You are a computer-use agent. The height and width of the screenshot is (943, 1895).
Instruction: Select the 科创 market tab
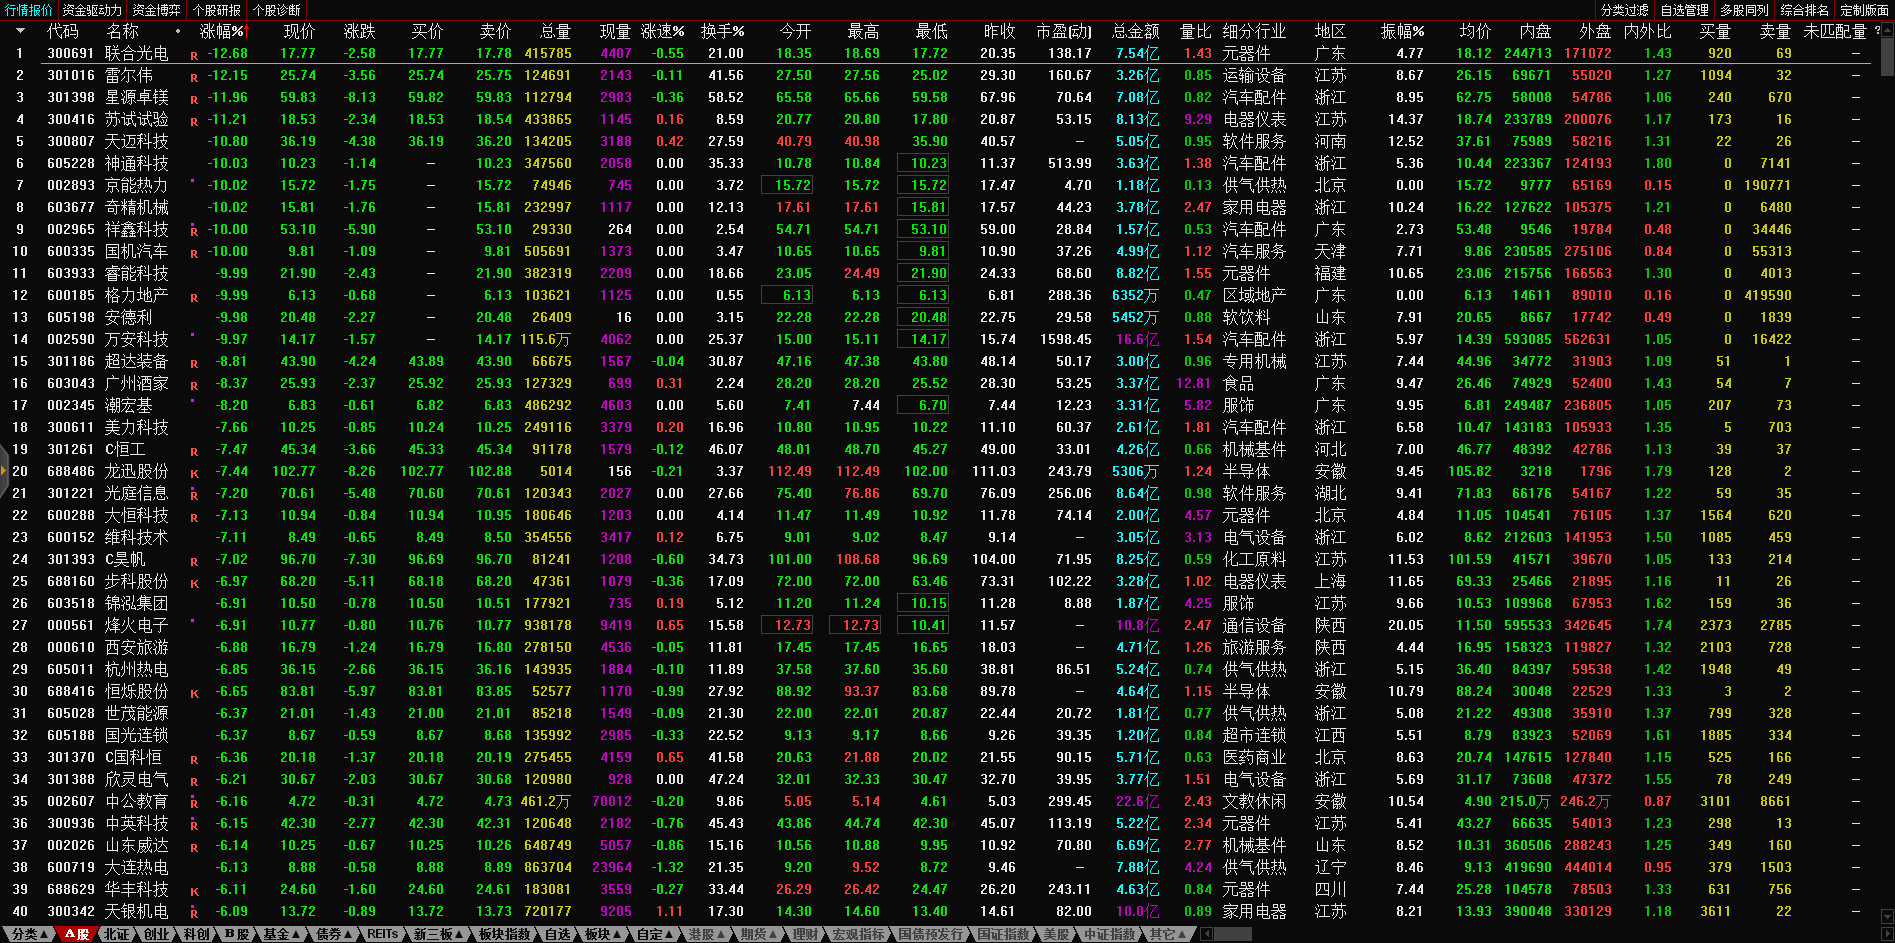pyautogui.click(x=197, y=934)
